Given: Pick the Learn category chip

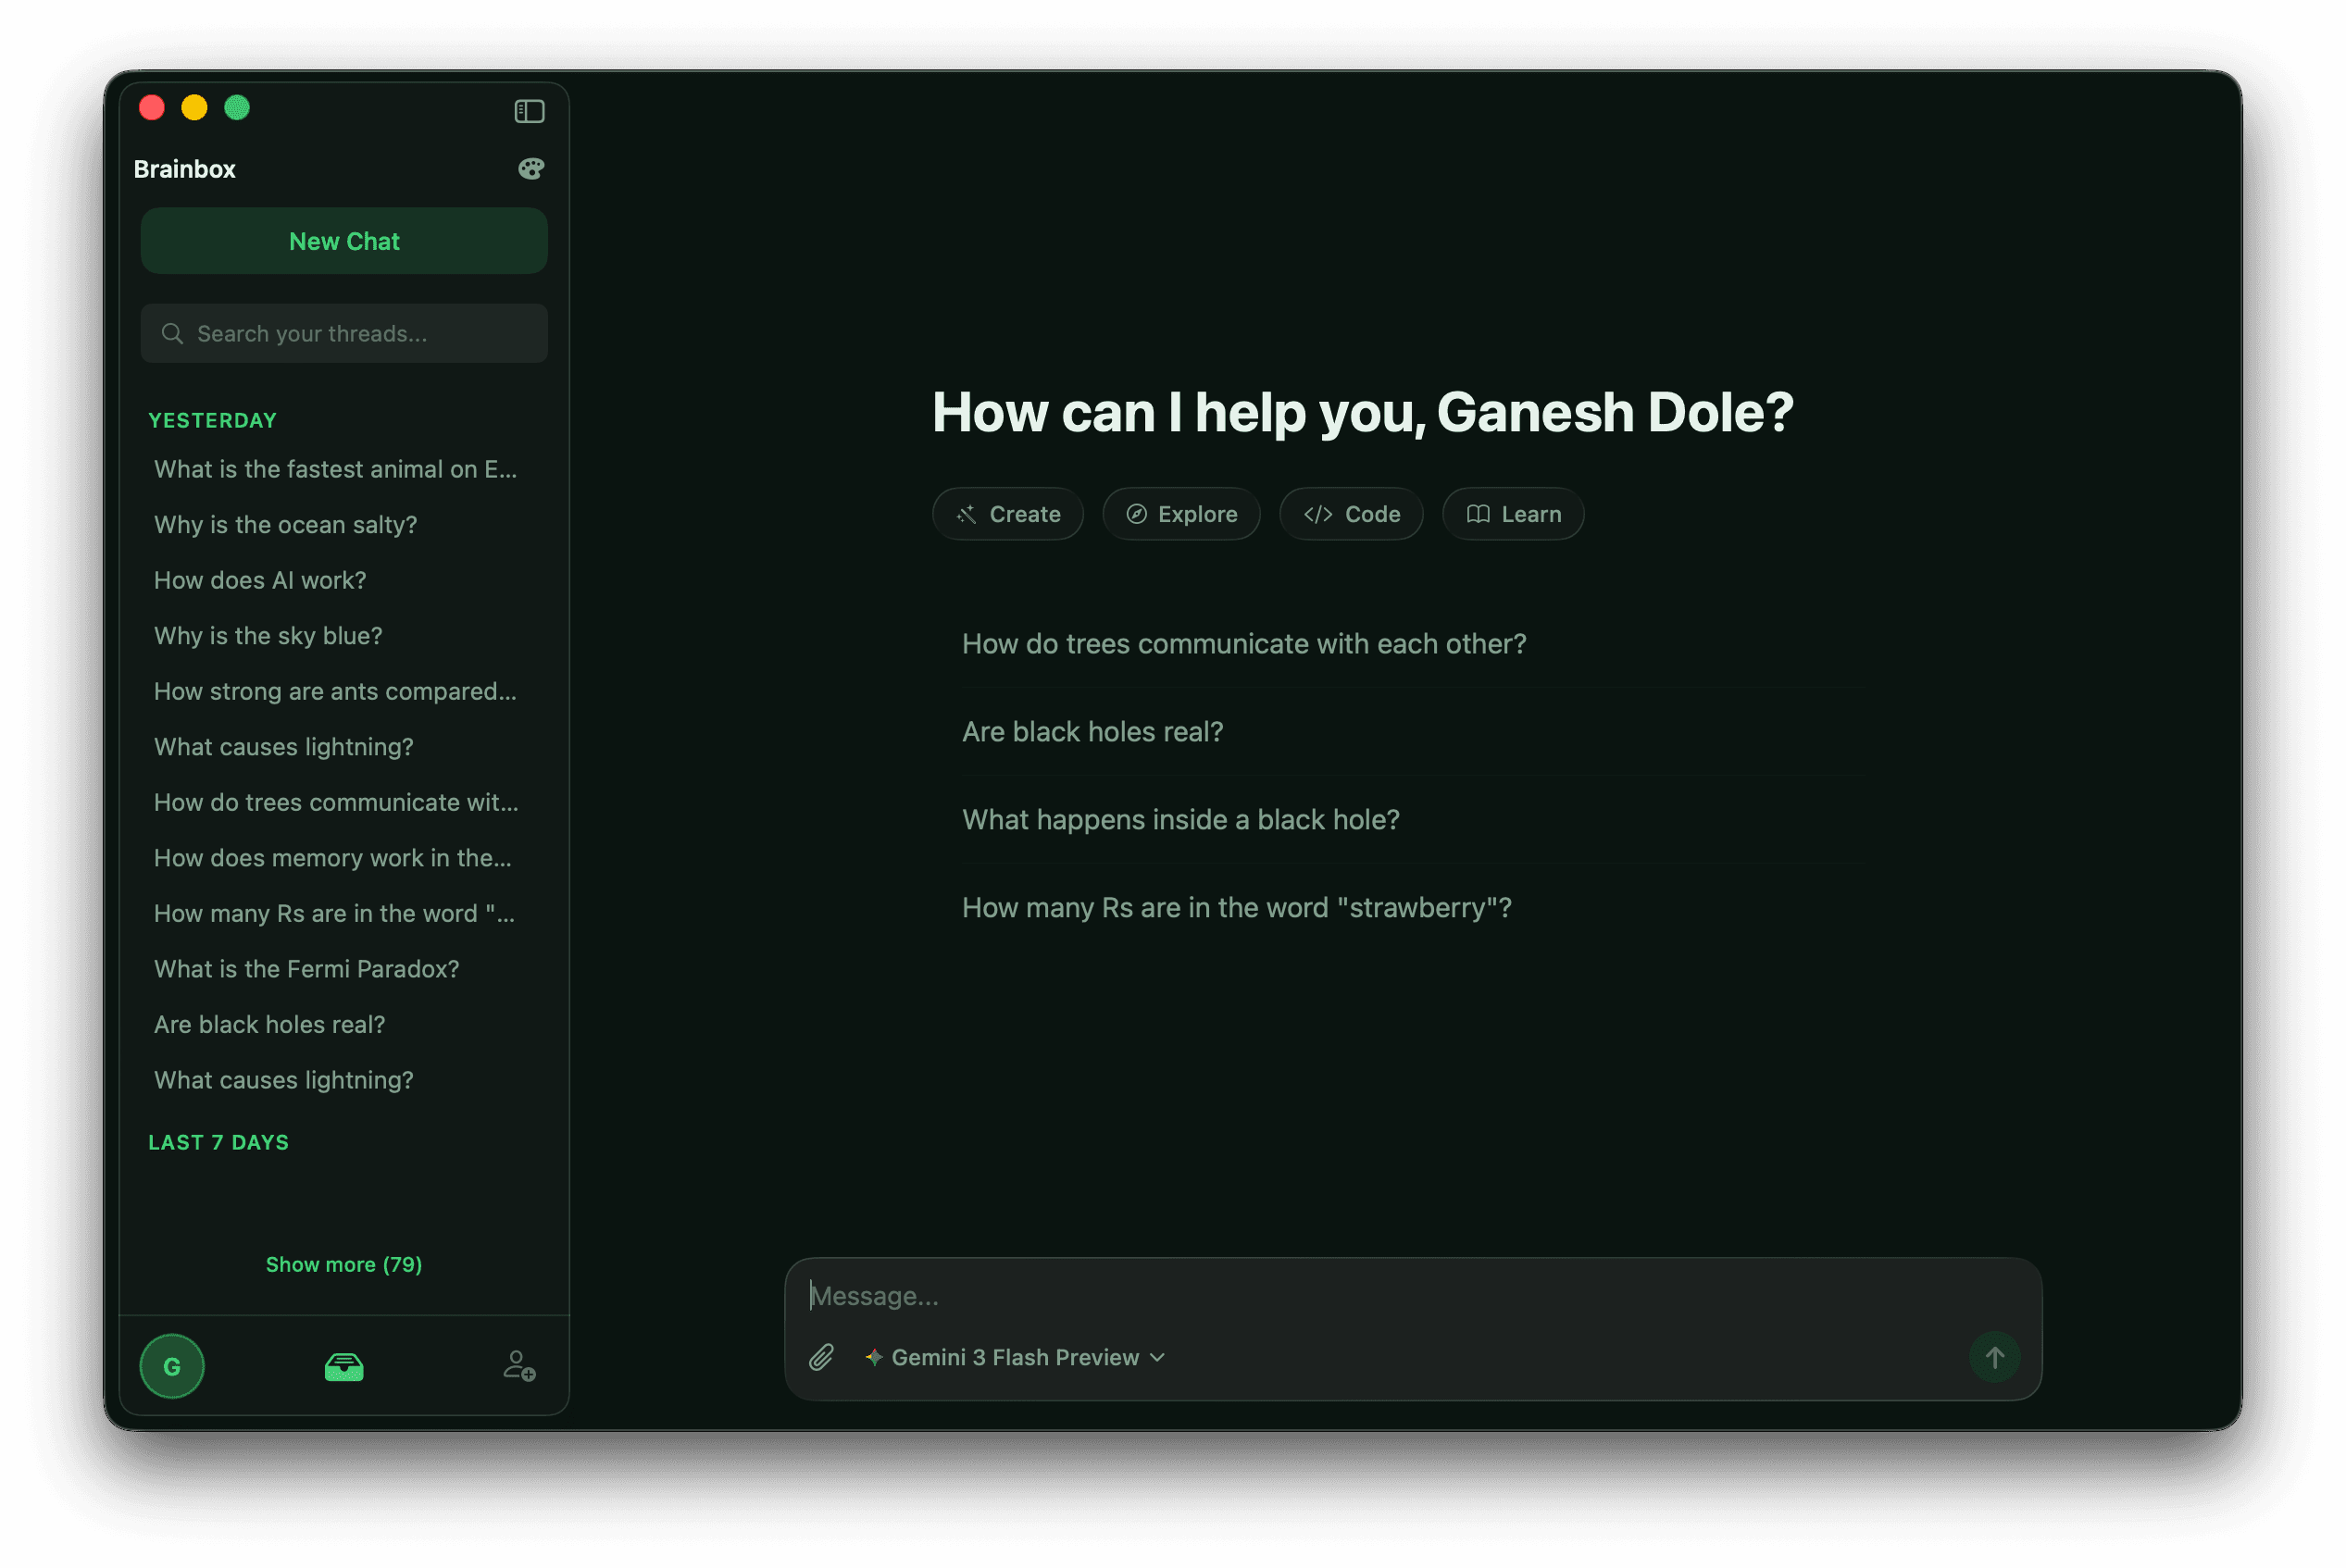Looking at the screenshot, I should click(x=1513, y=514).
